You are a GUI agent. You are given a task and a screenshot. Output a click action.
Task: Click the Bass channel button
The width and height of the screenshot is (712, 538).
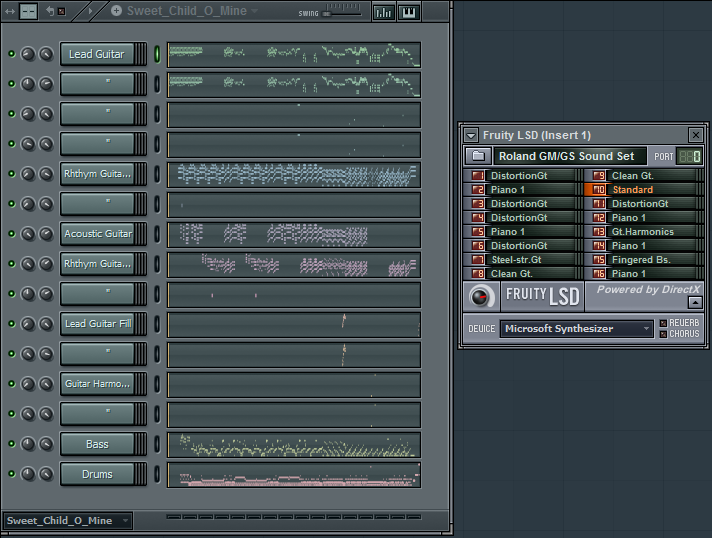pyautogui.click(x=97, y=444)
